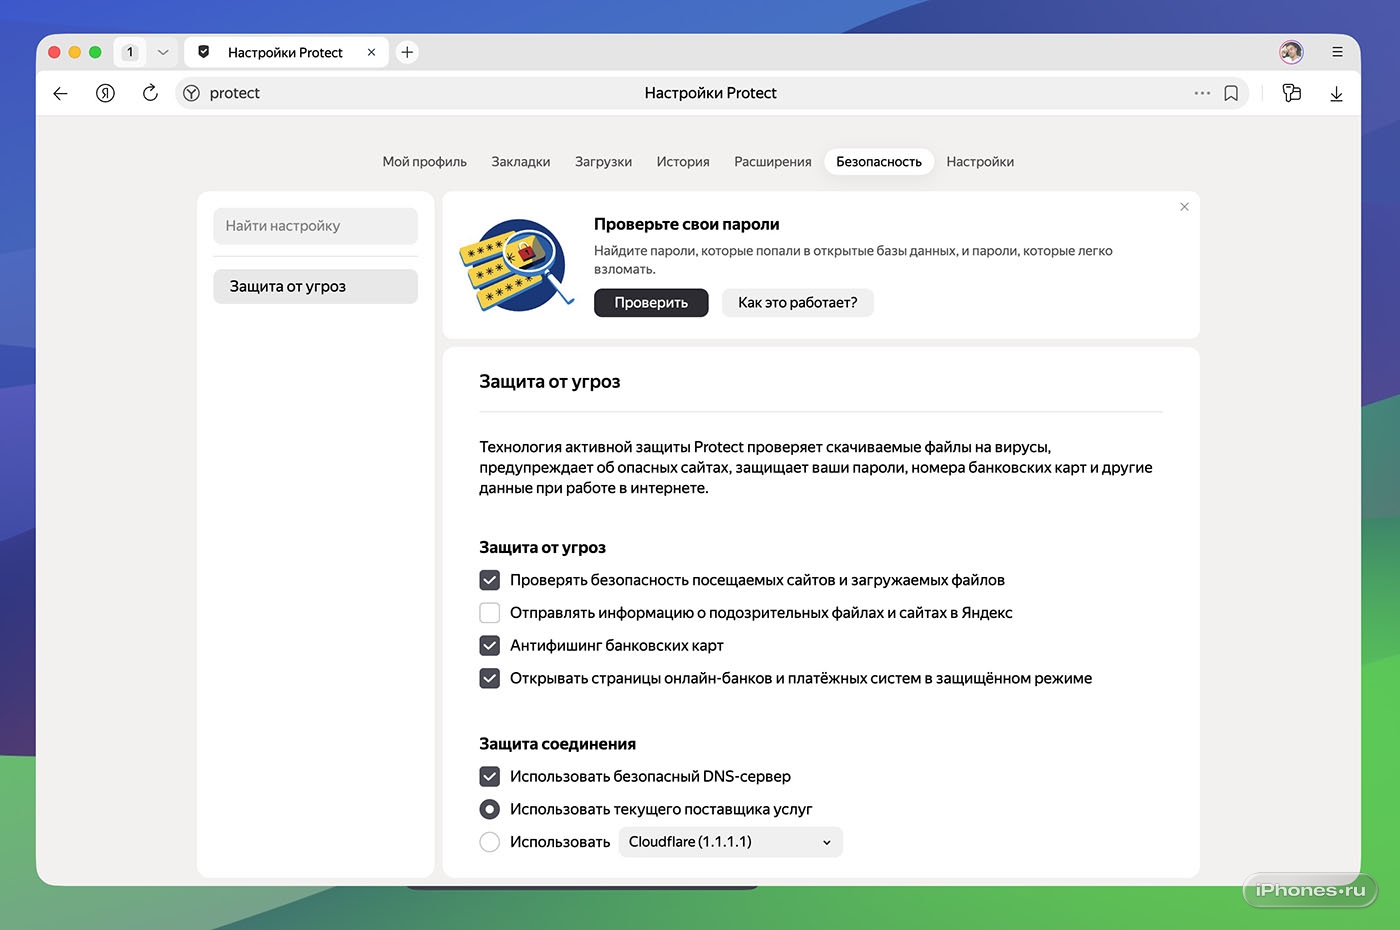Toggle opening online banks in protected mode
Image resolution: width=1400 pixels, height=930 pixels.
490,679
